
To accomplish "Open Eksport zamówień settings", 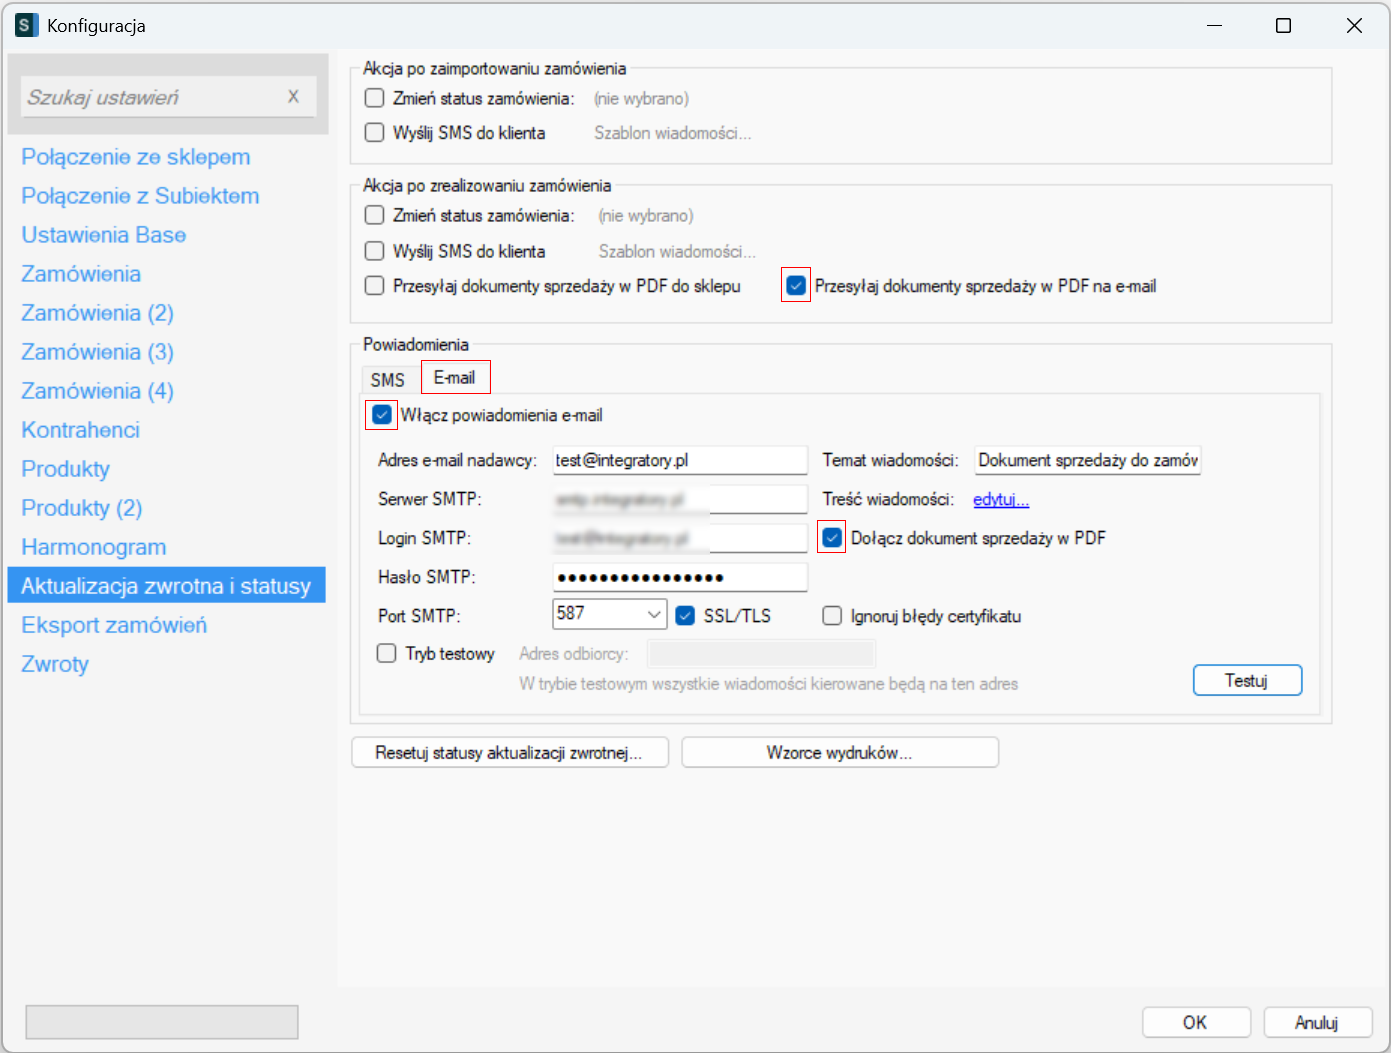I will tap(114, 625).
